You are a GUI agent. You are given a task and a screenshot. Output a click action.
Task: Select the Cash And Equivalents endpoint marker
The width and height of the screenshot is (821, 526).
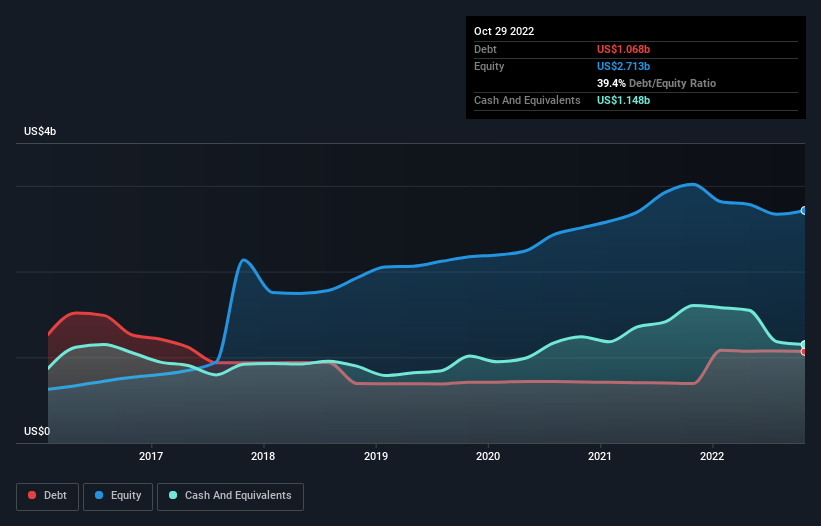[804, 344]
